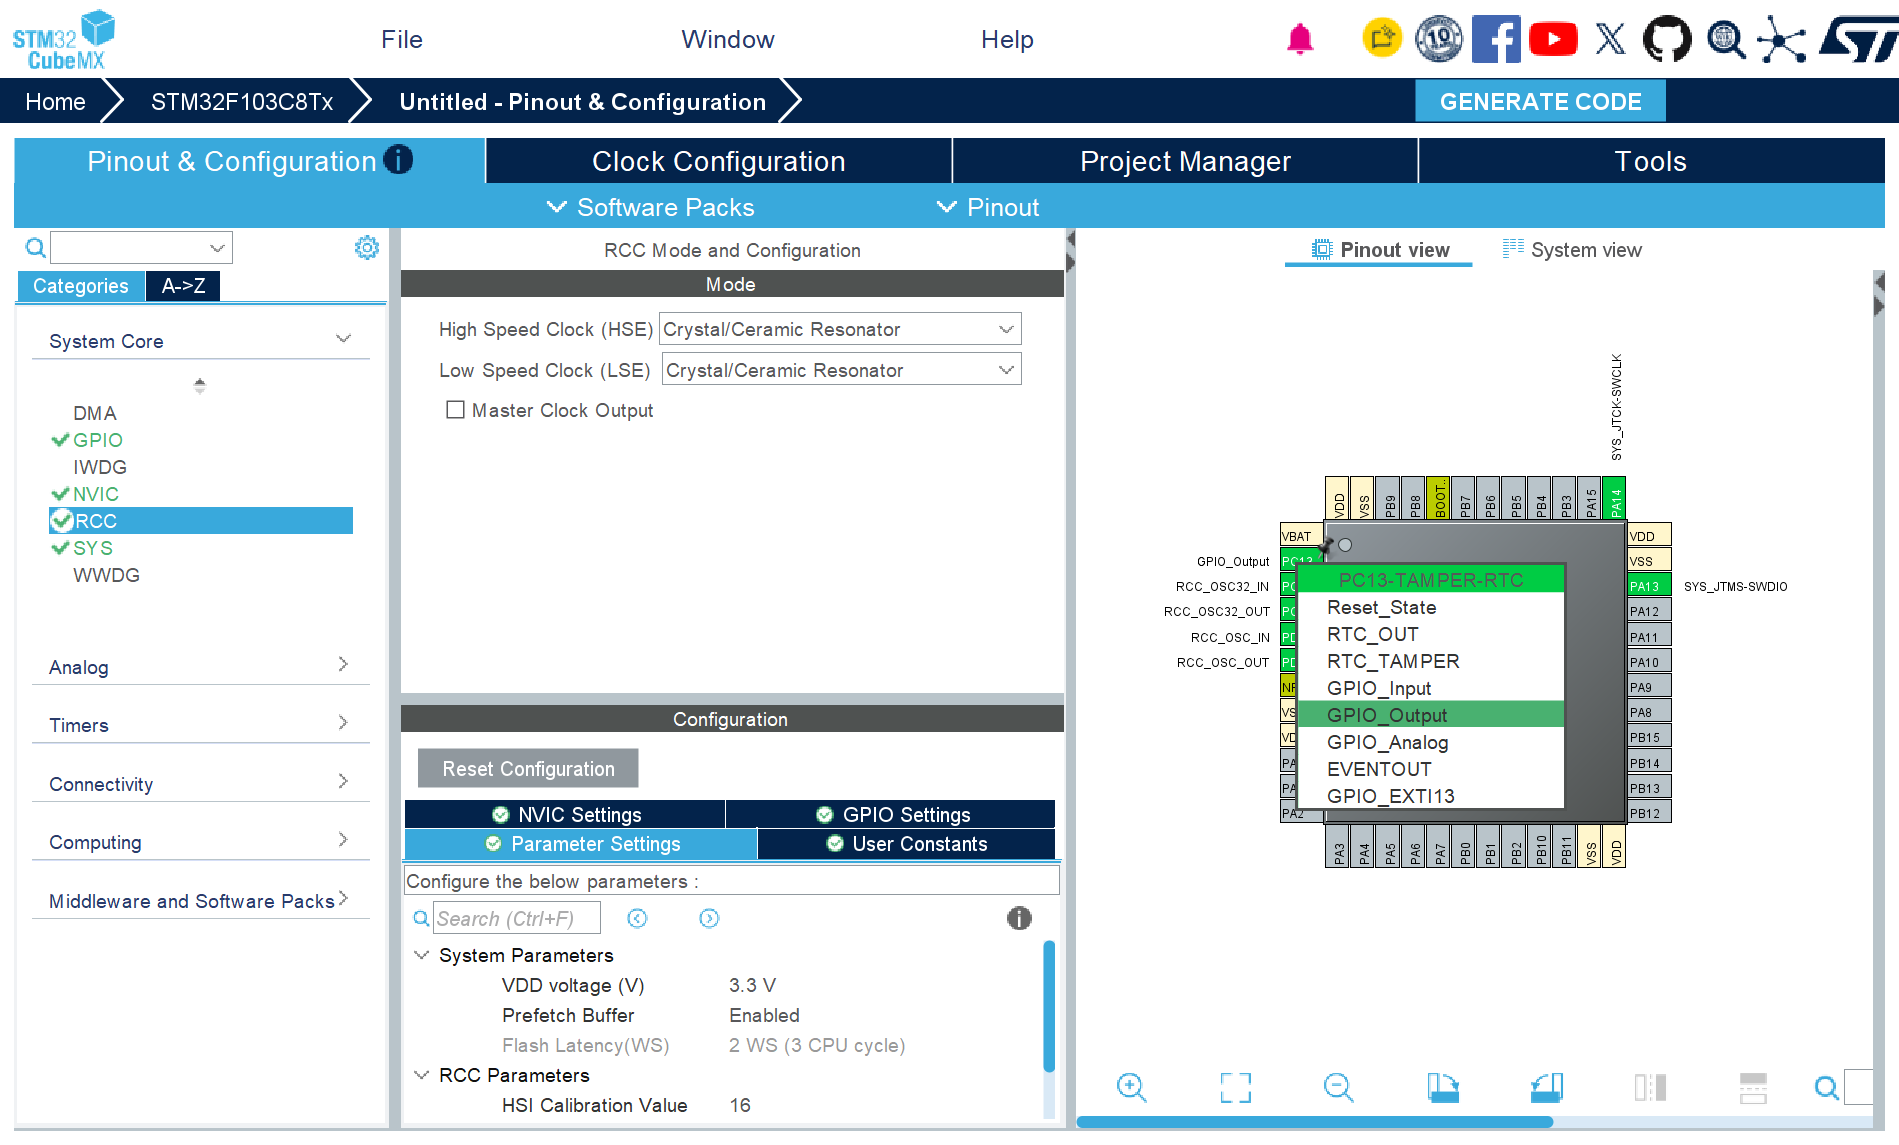Expand the Computing category

343,839
